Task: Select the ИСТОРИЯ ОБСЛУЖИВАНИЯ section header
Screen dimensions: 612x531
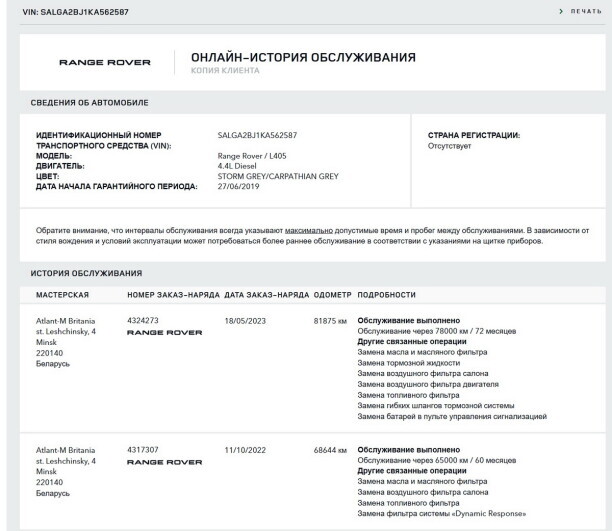Action: 89,273
